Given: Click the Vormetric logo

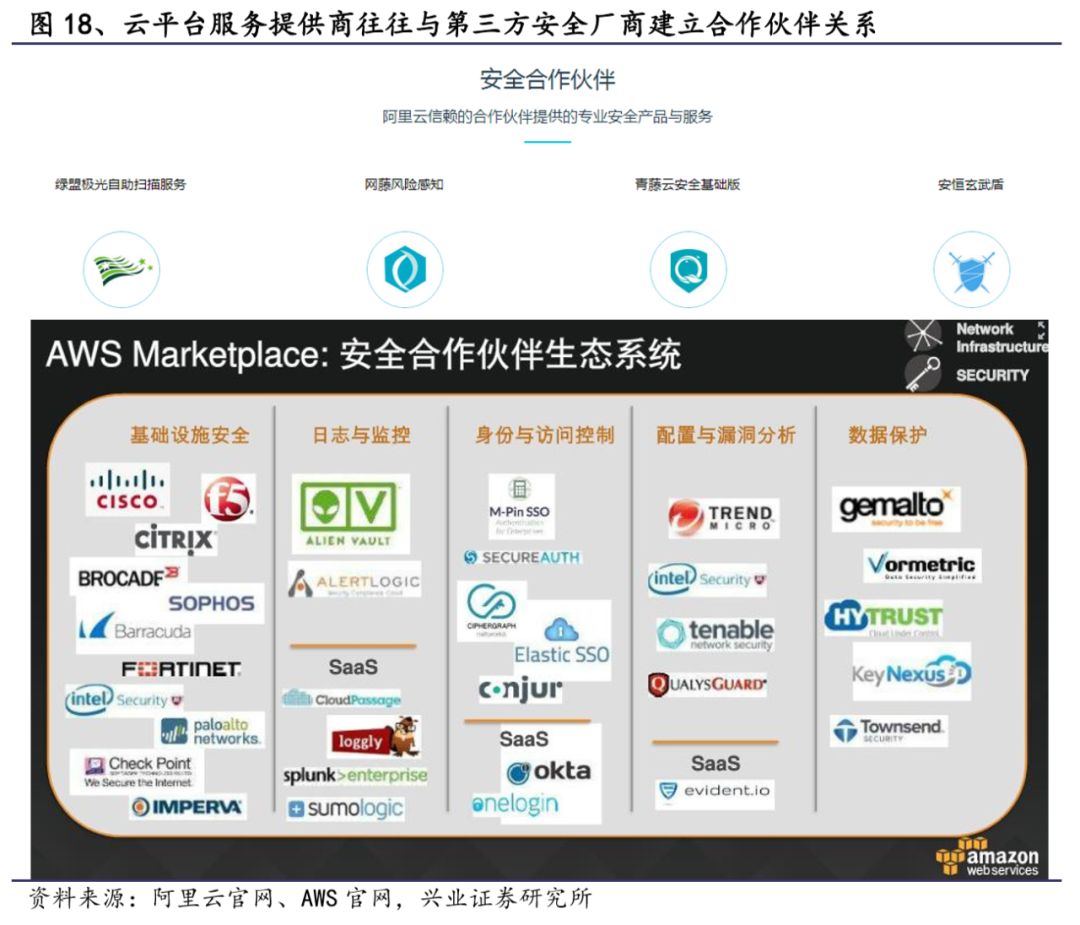Looking at the screenshot, I should click(922, 565).
